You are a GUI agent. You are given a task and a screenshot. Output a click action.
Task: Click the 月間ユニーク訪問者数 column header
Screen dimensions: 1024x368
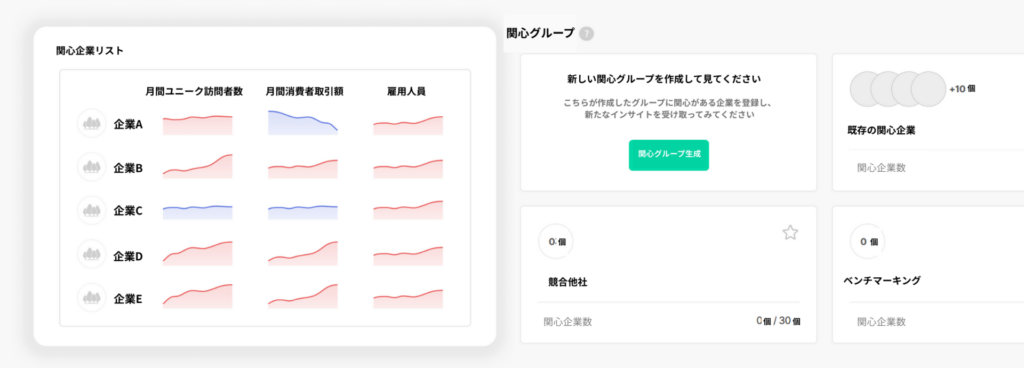(x=194, y=91)
